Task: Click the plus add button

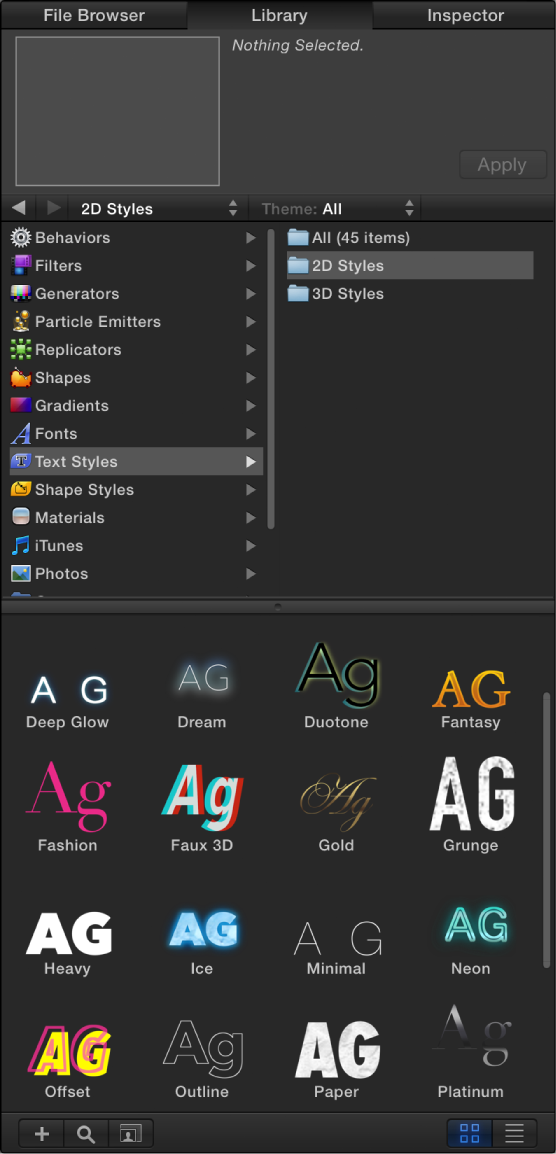Action: (x=42, y=1133)
